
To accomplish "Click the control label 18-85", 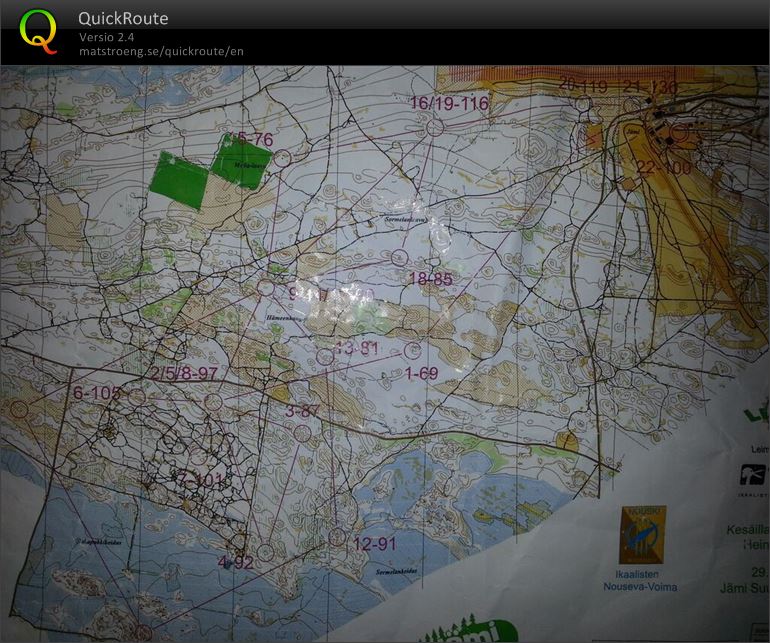I will click(431, 279).
